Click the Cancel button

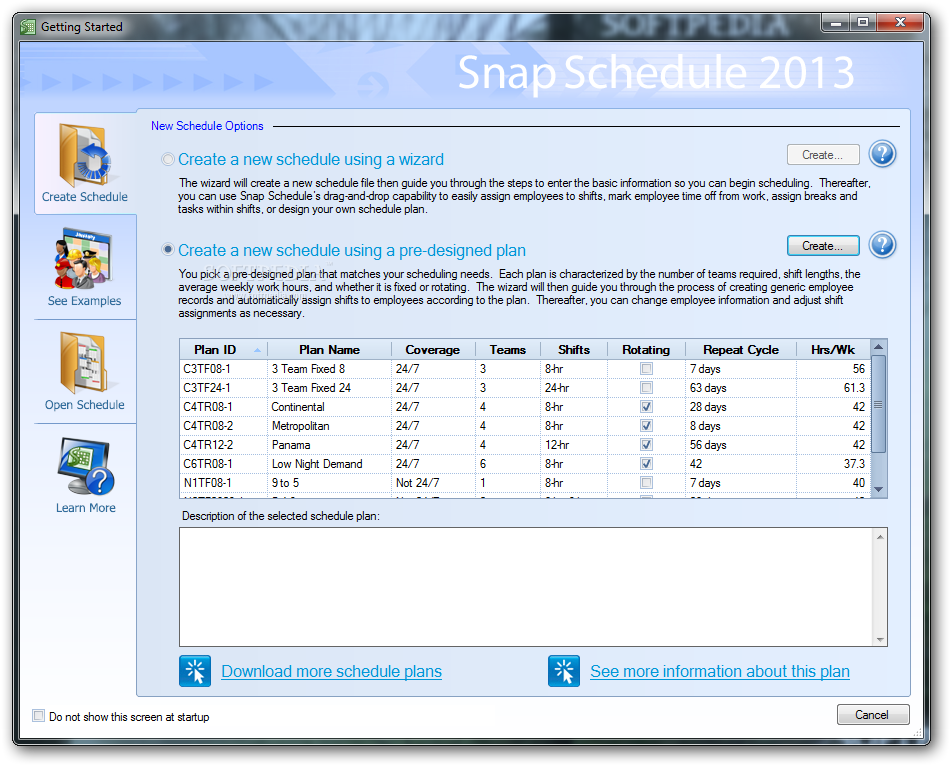pos(873,714)
